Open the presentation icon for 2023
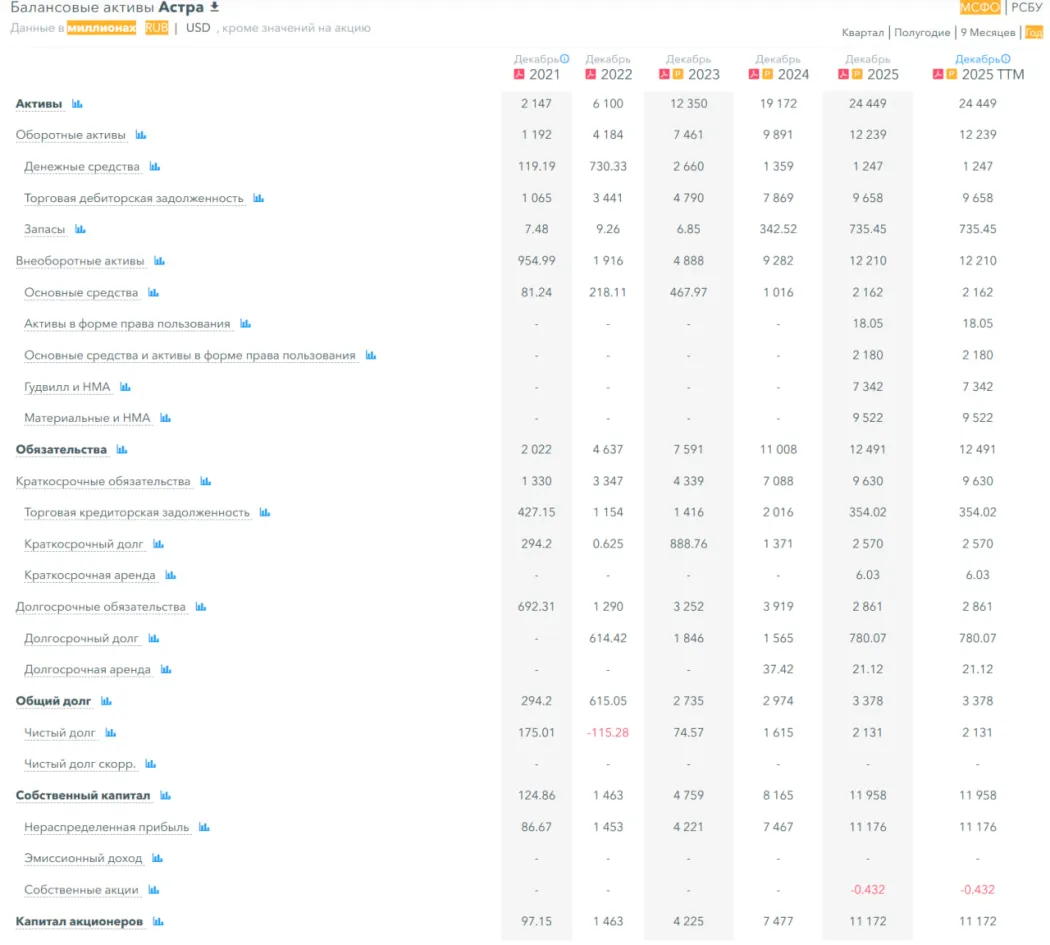Screen dimensions: 1050x945 (x=678, y=75)
